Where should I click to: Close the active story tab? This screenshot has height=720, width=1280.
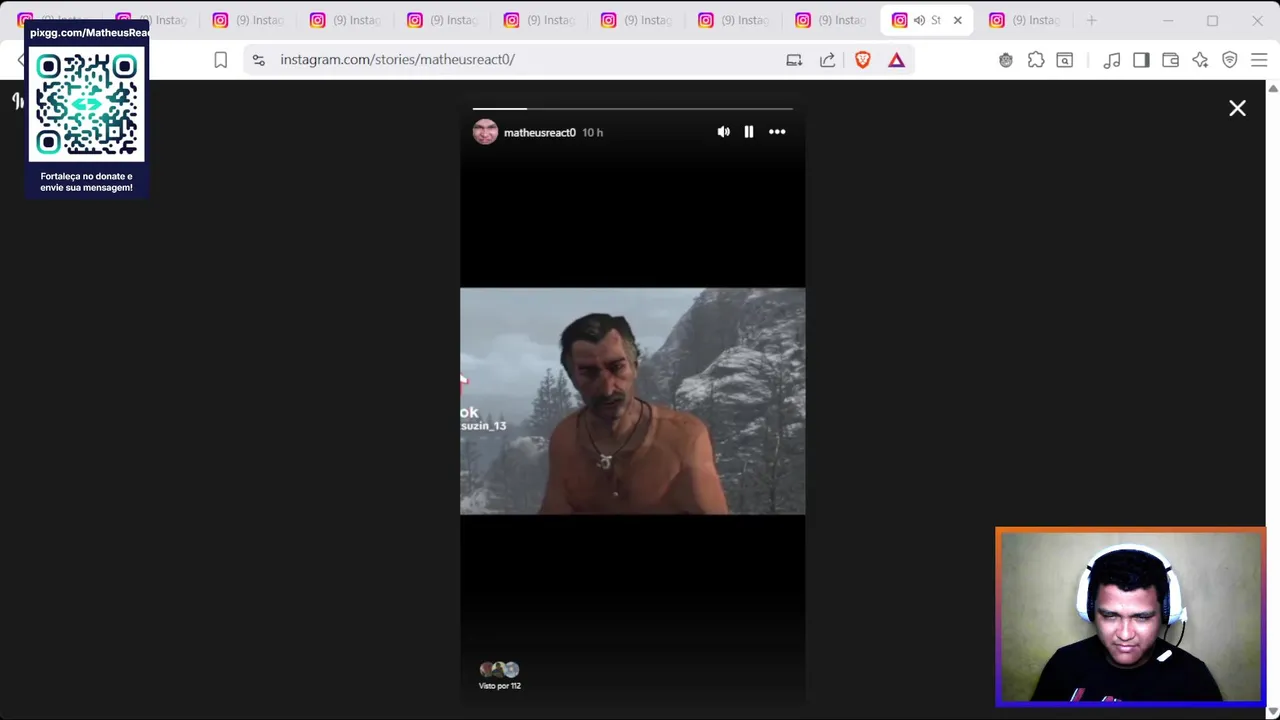click(x=957, y=20)
